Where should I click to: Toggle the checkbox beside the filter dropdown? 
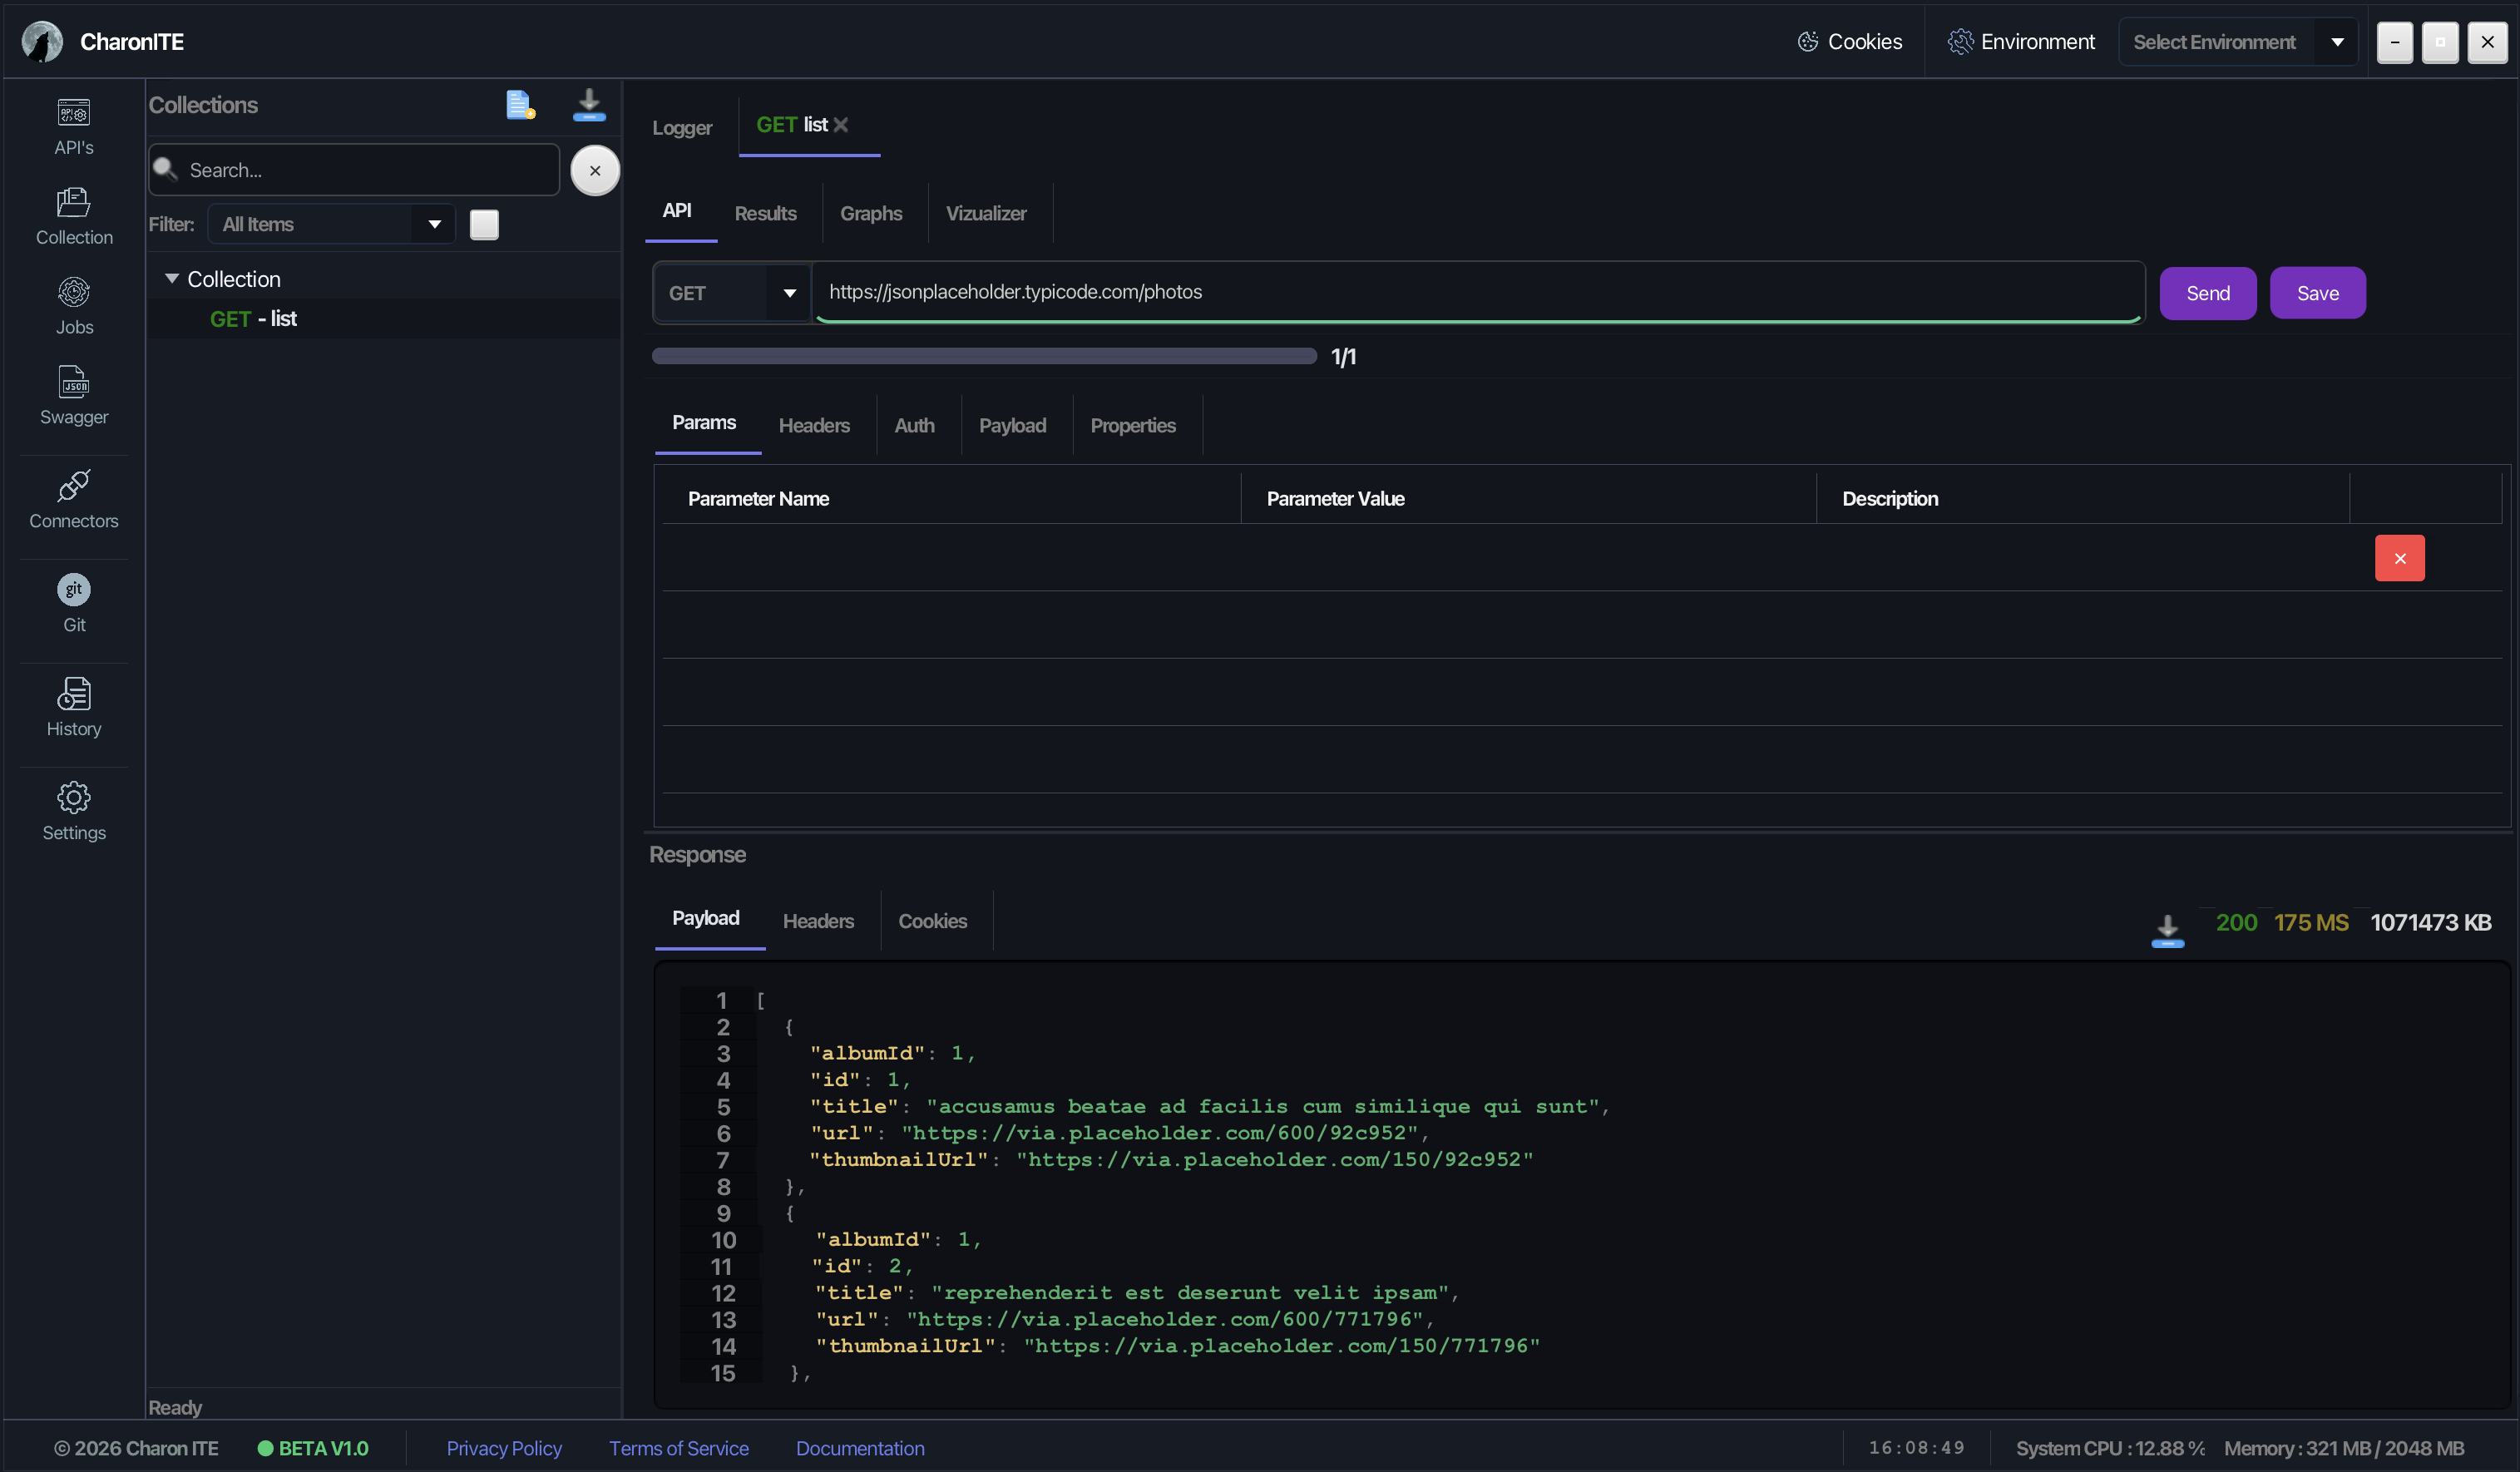pyautogui.click(x=484, y=224)
